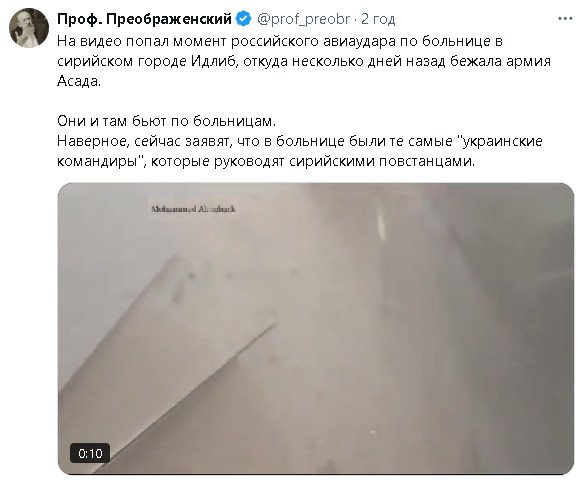The image size is (583, 487).
Task: Open the three-dot more options menu
Action: click(565, 19)
